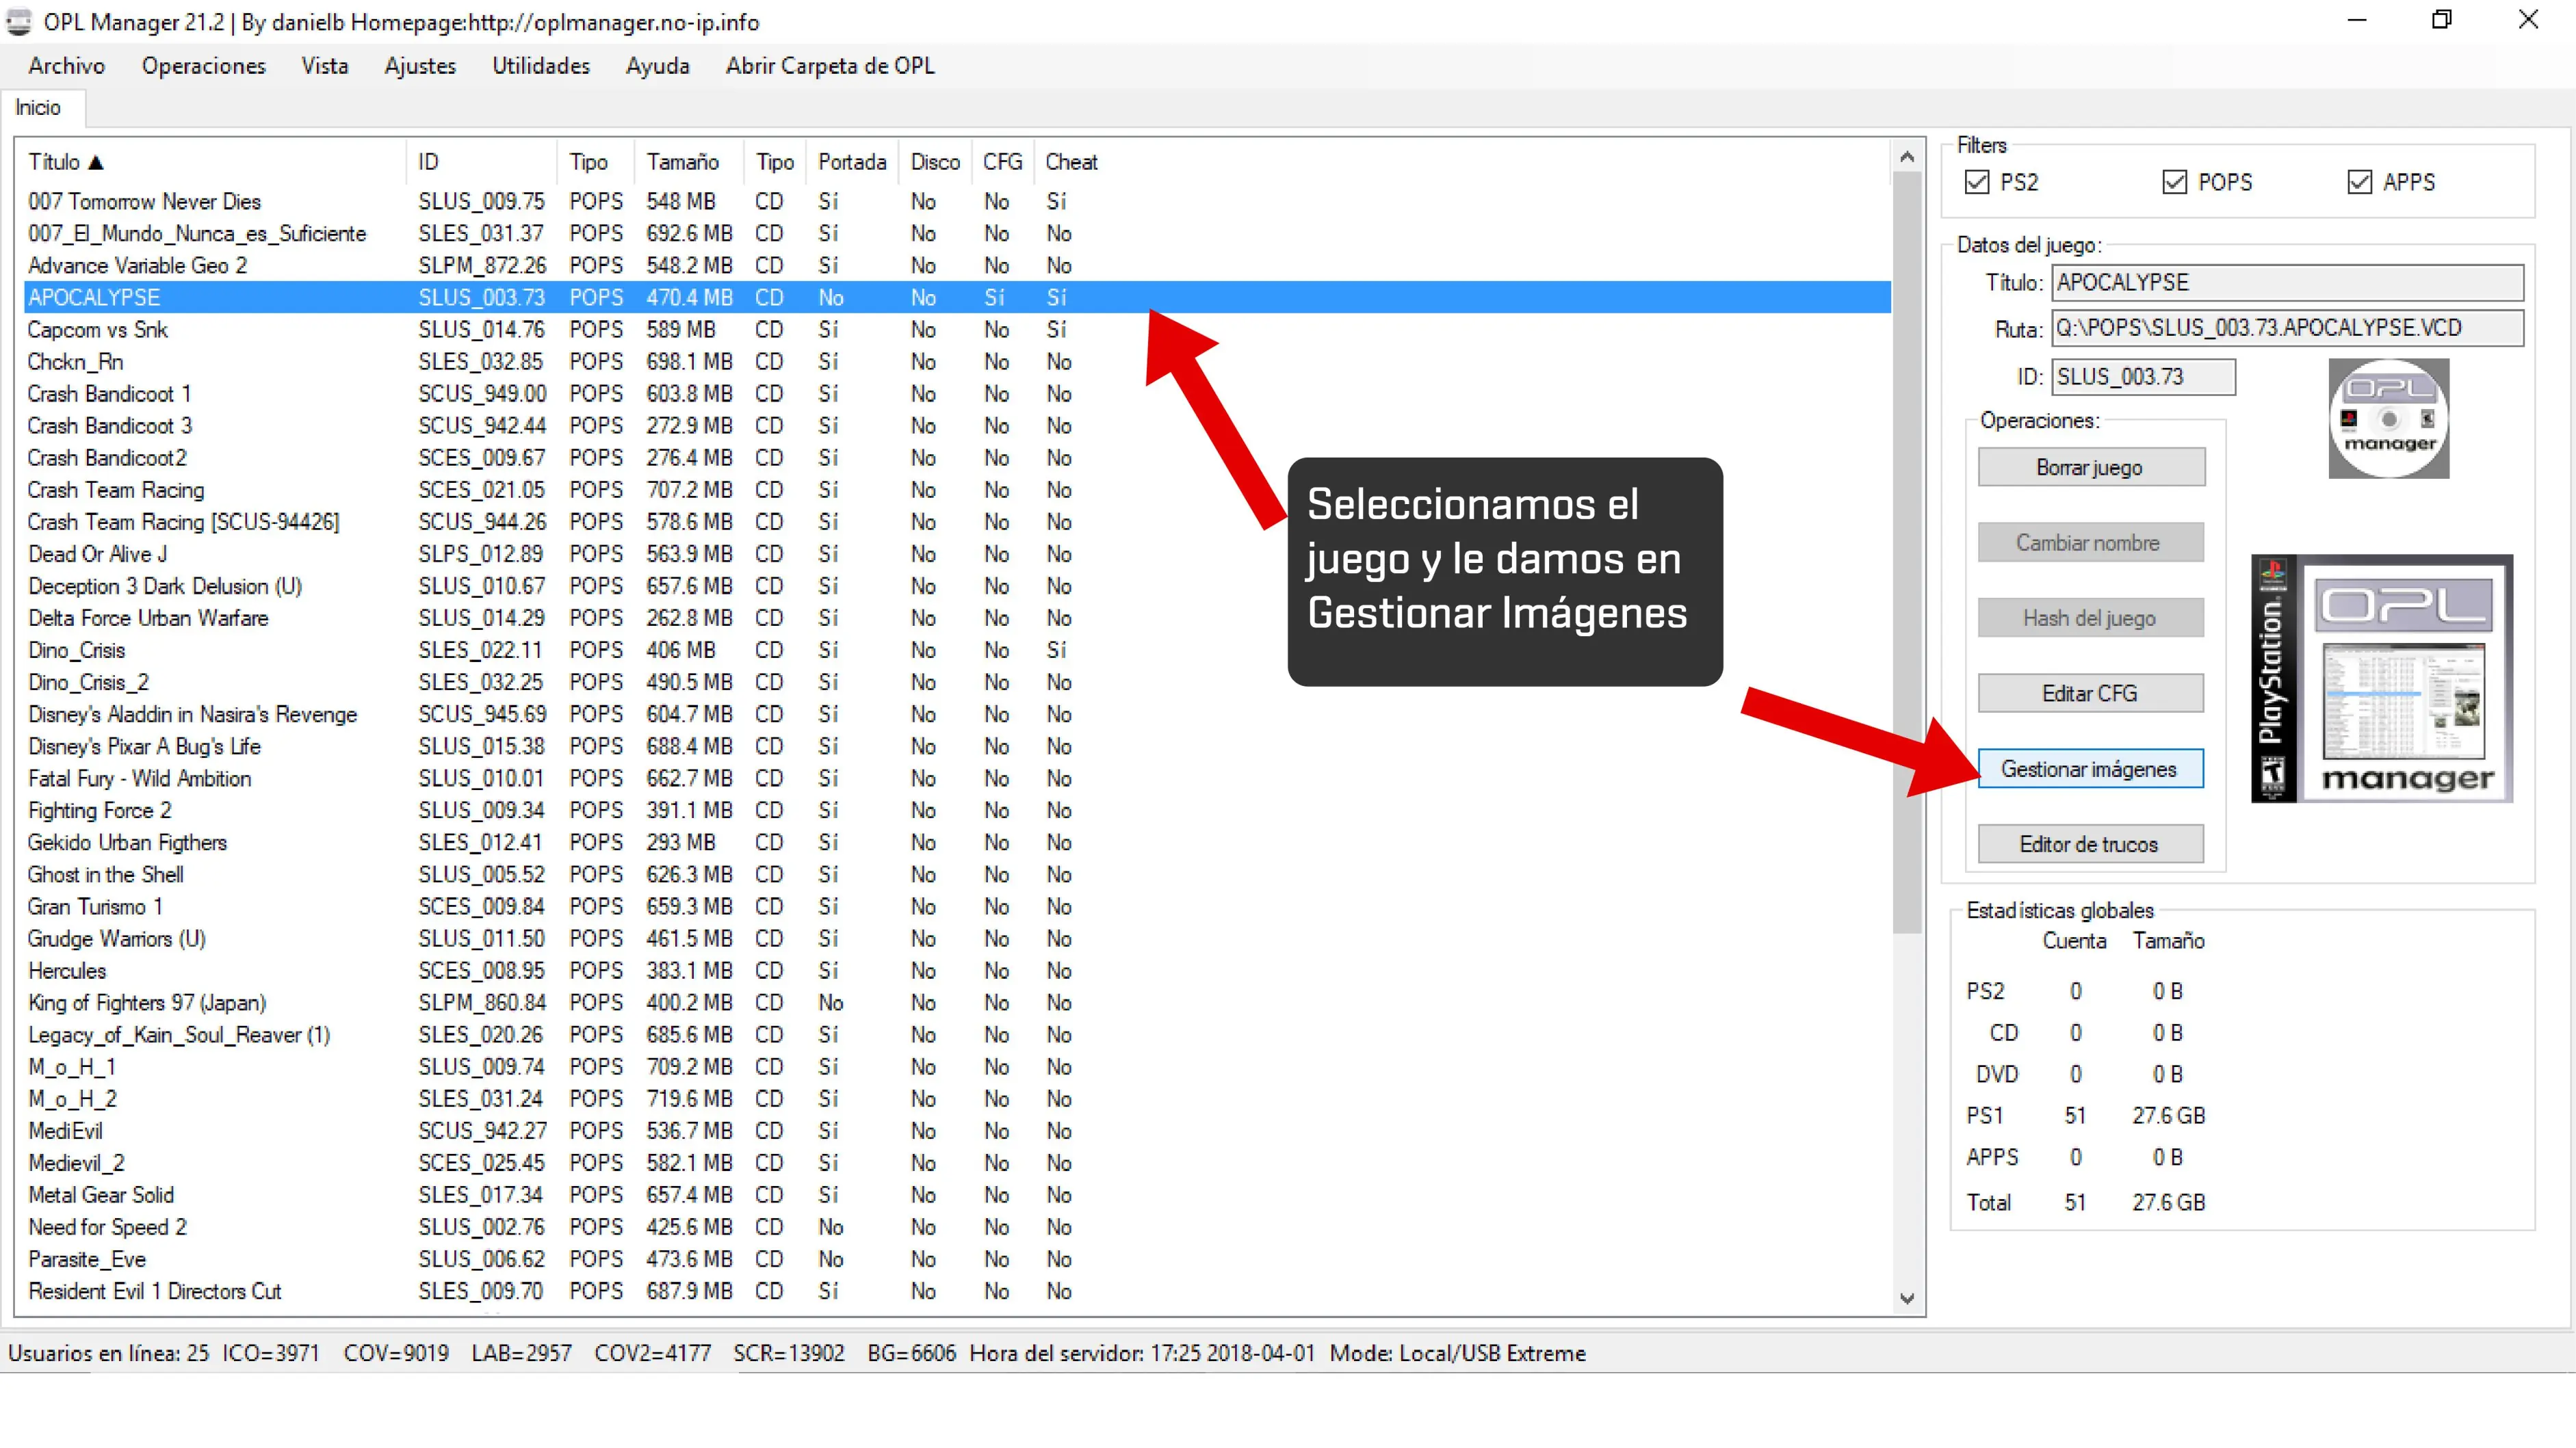
Task: Click the Gestionar imágenes button
Action: [x=2091, y=769]
